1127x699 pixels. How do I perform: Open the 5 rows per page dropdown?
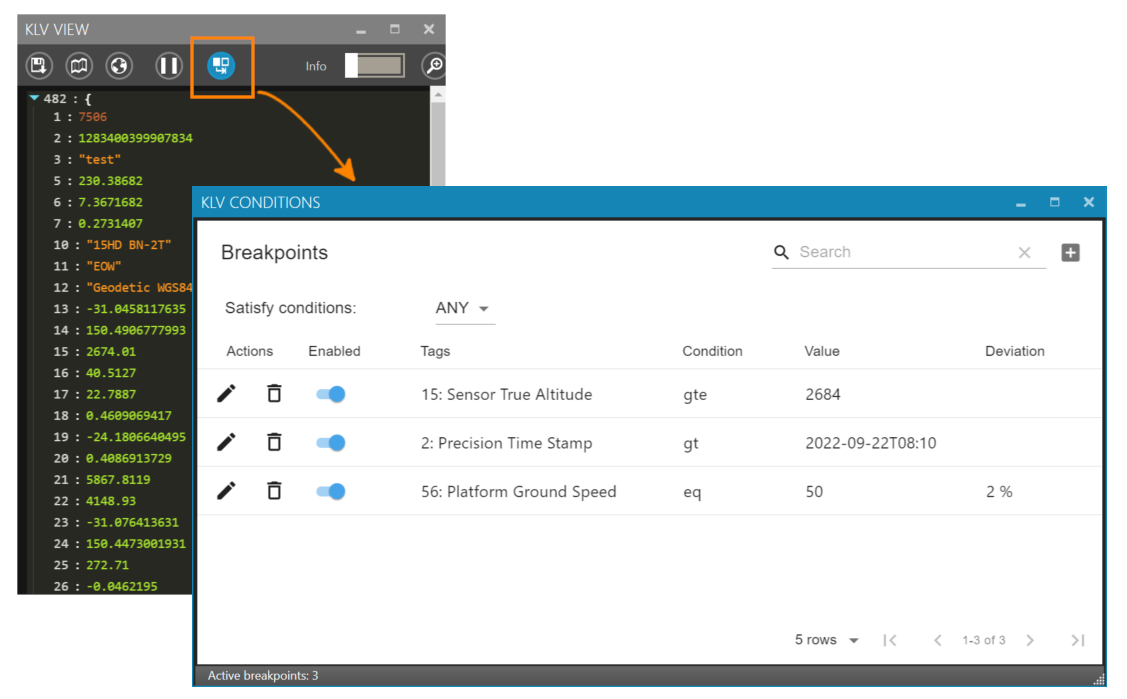pos(827,640)
